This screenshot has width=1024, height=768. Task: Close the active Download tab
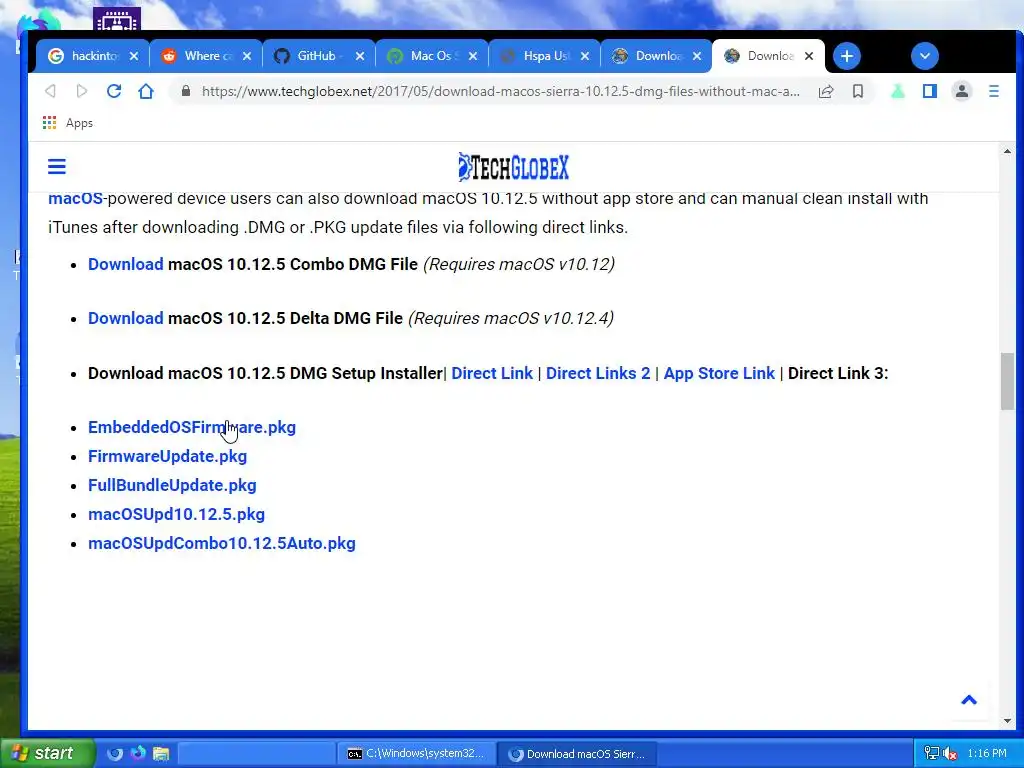click(808, 56)
